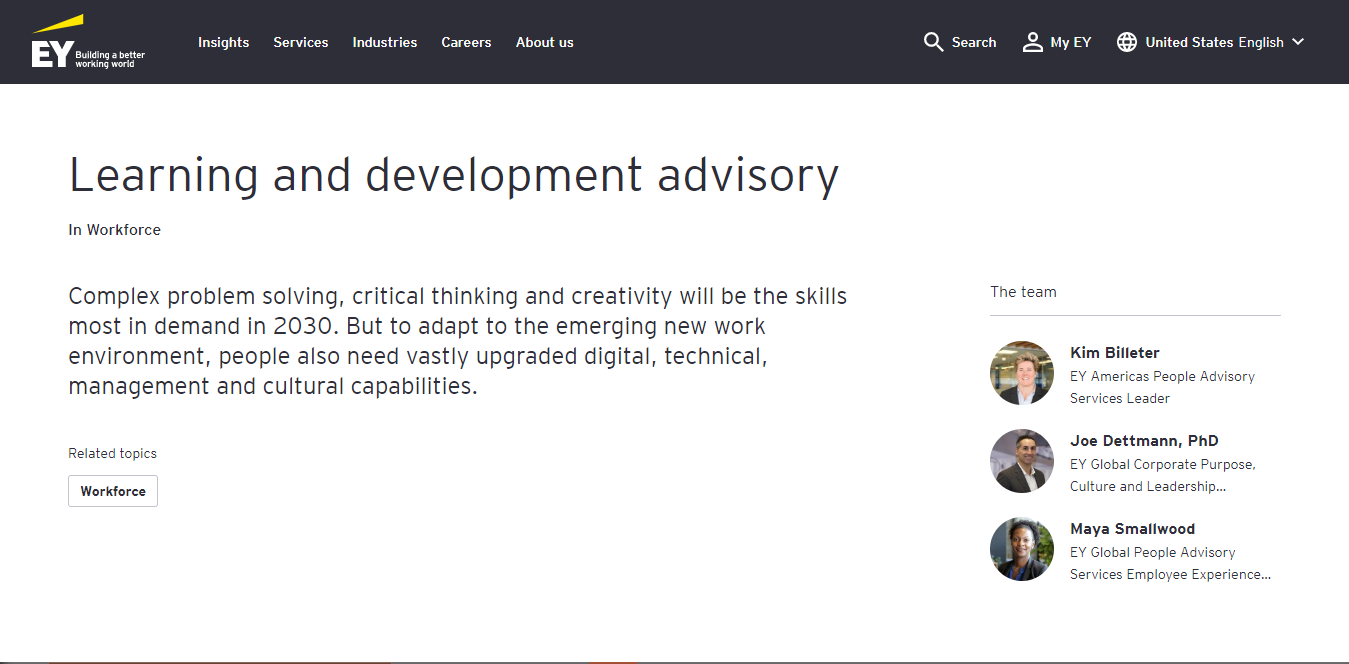
Task: Click the globe language icon
Action: 1127,42
